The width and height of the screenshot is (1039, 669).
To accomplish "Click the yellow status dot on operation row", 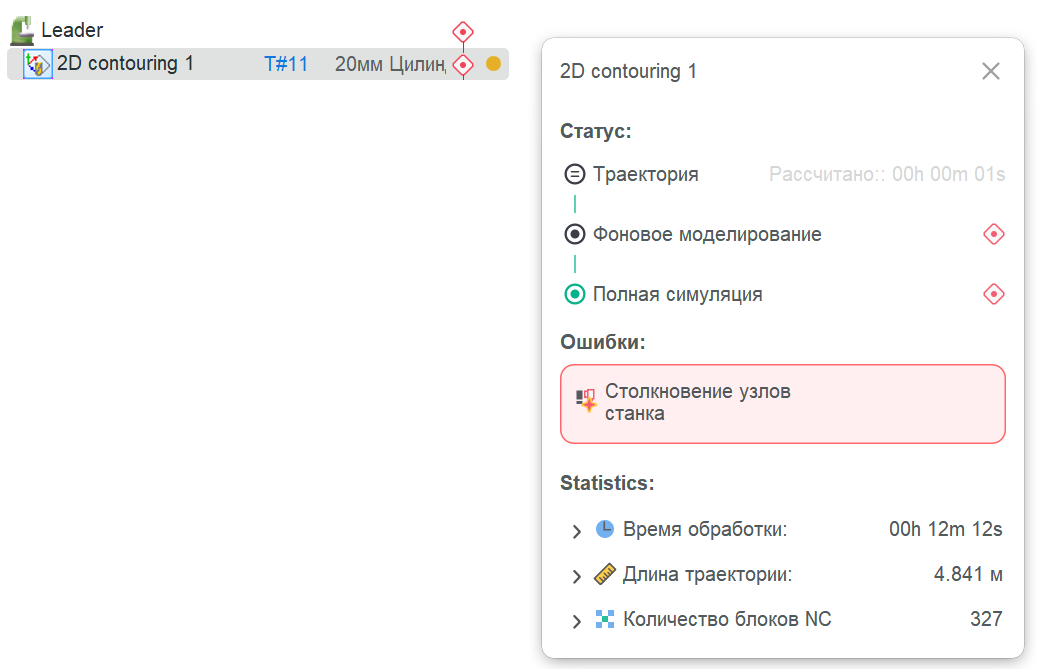I will (x=493, y=64).
